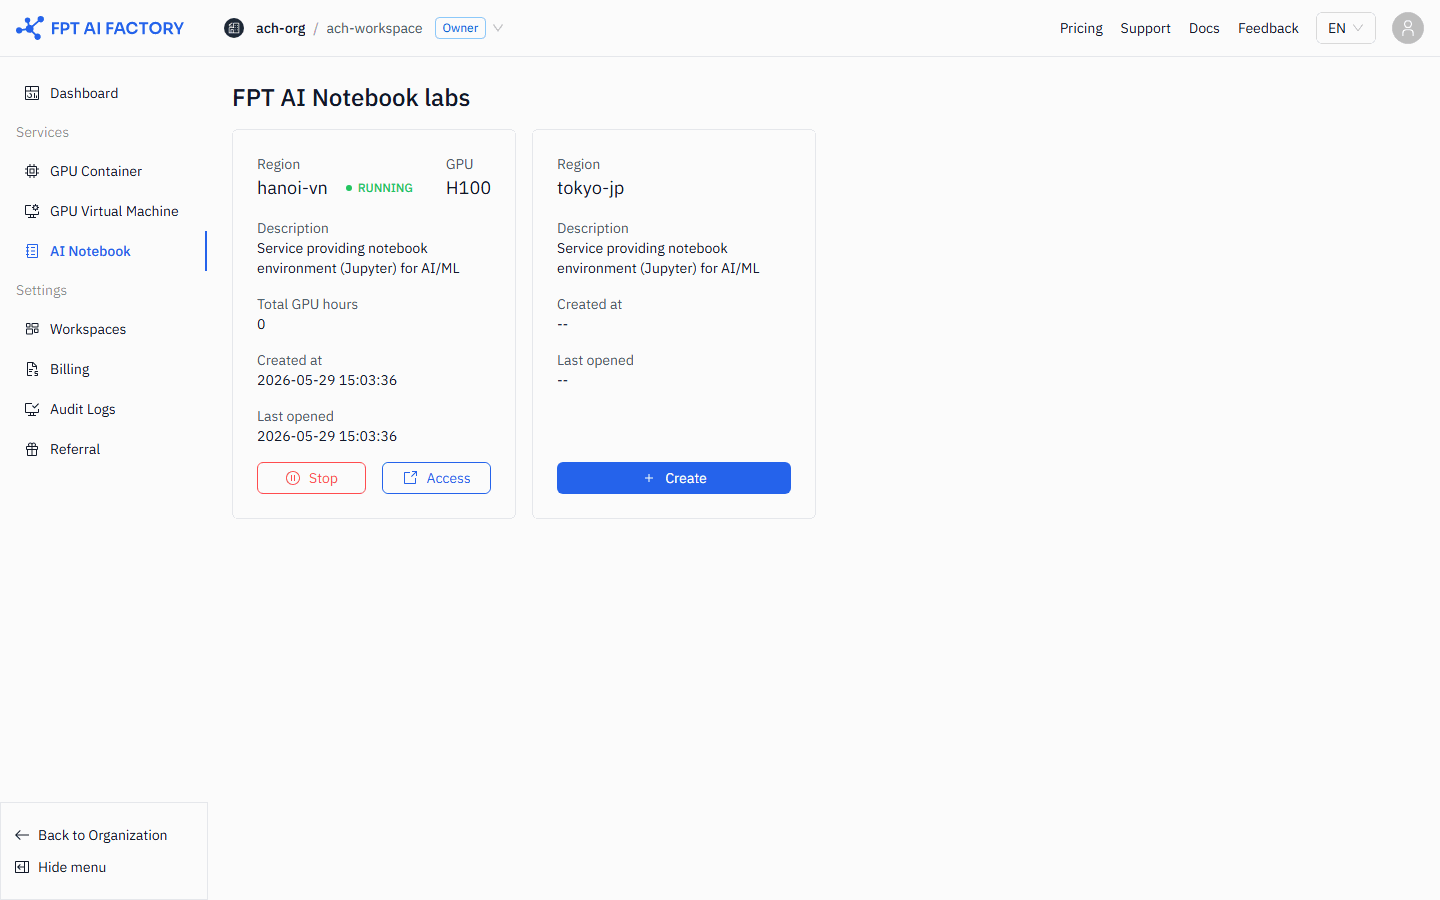Expand the workspace switcher chevron

498,28
